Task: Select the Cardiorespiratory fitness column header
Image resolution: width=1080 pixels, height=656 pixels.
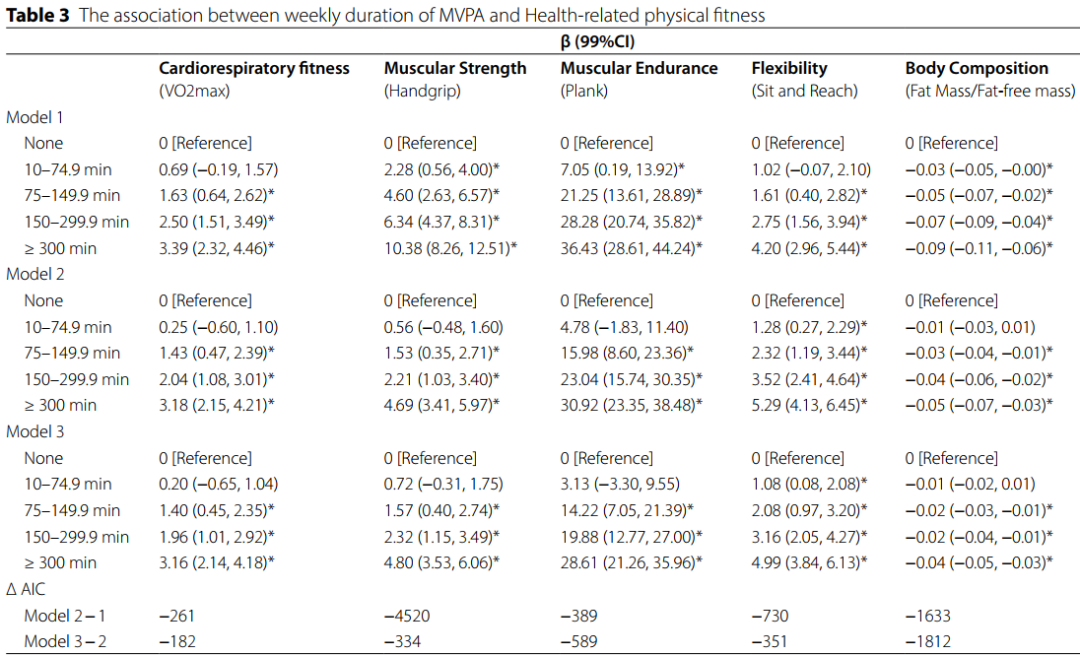Action: [x=254, y=69]
